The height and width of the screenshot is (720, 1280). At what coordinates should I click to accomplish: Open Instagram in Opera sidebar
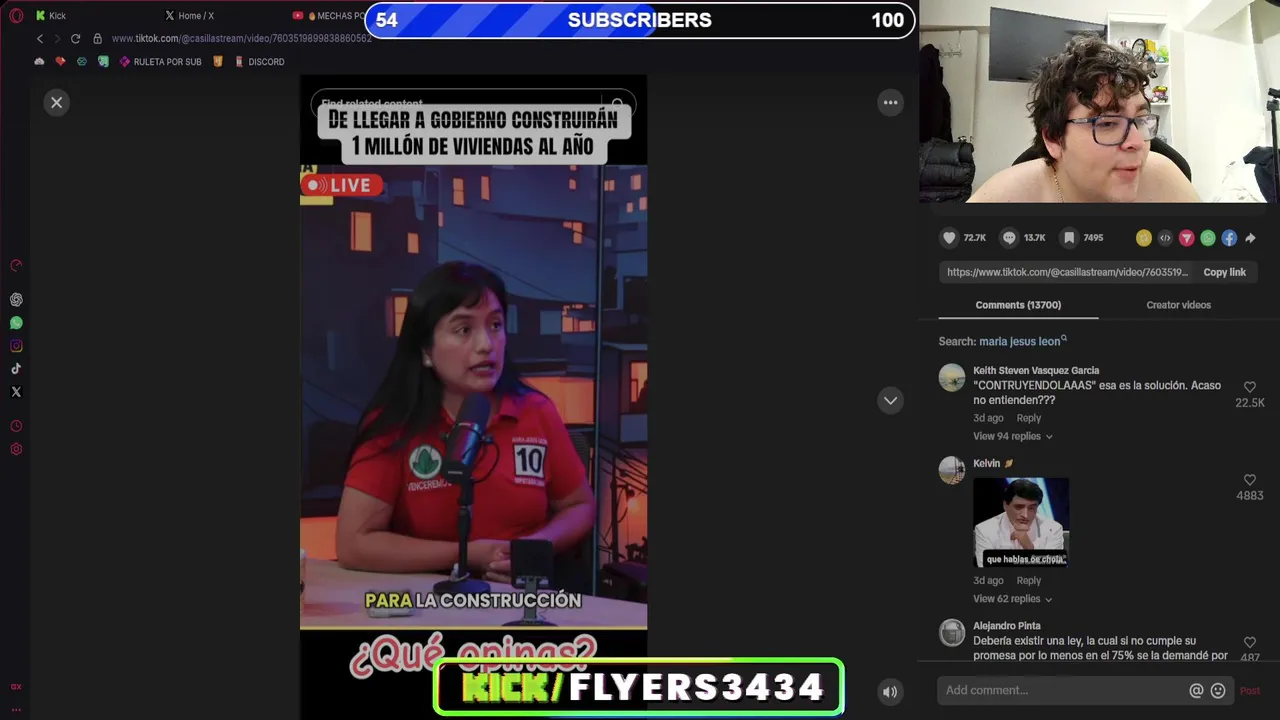16,346
